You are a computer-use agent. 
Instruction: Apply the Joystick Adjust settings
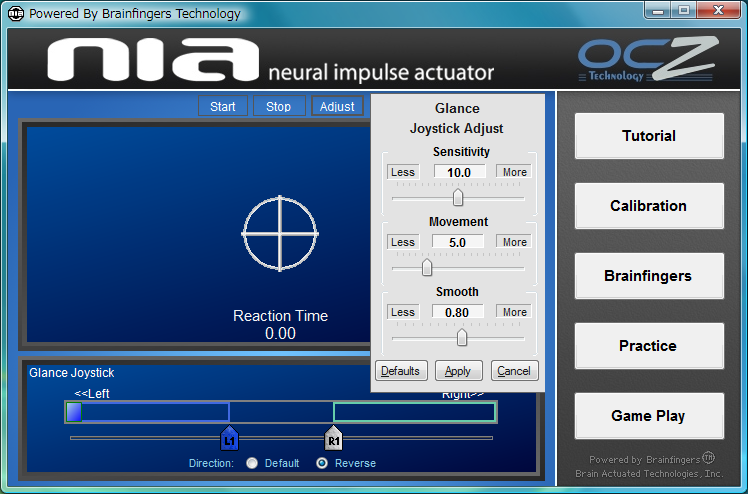coord(459,371)
